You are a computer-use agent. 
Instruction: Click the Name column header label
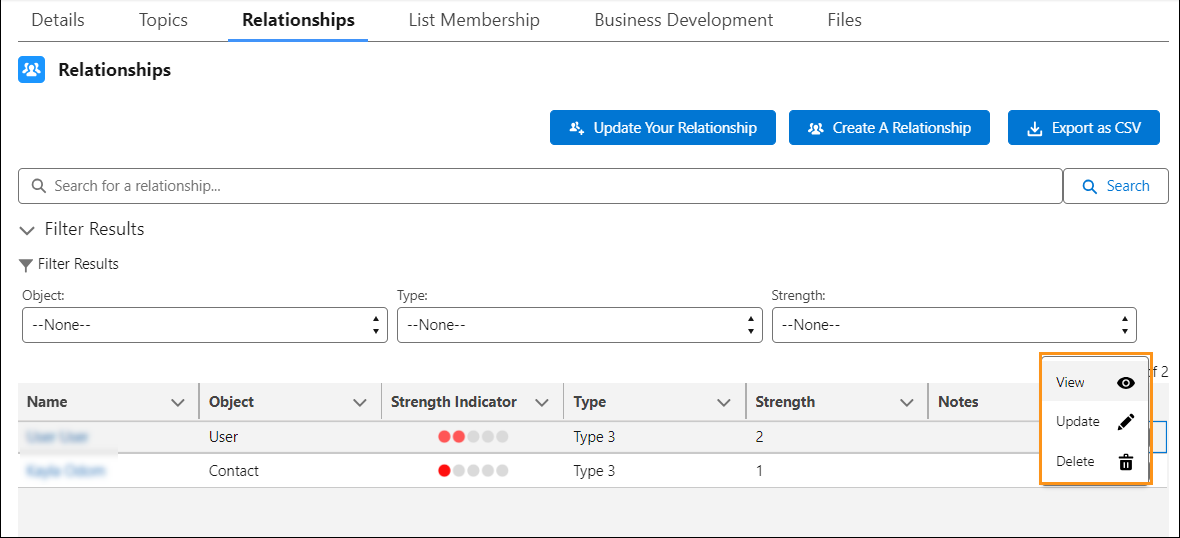(x=47, y=402)
